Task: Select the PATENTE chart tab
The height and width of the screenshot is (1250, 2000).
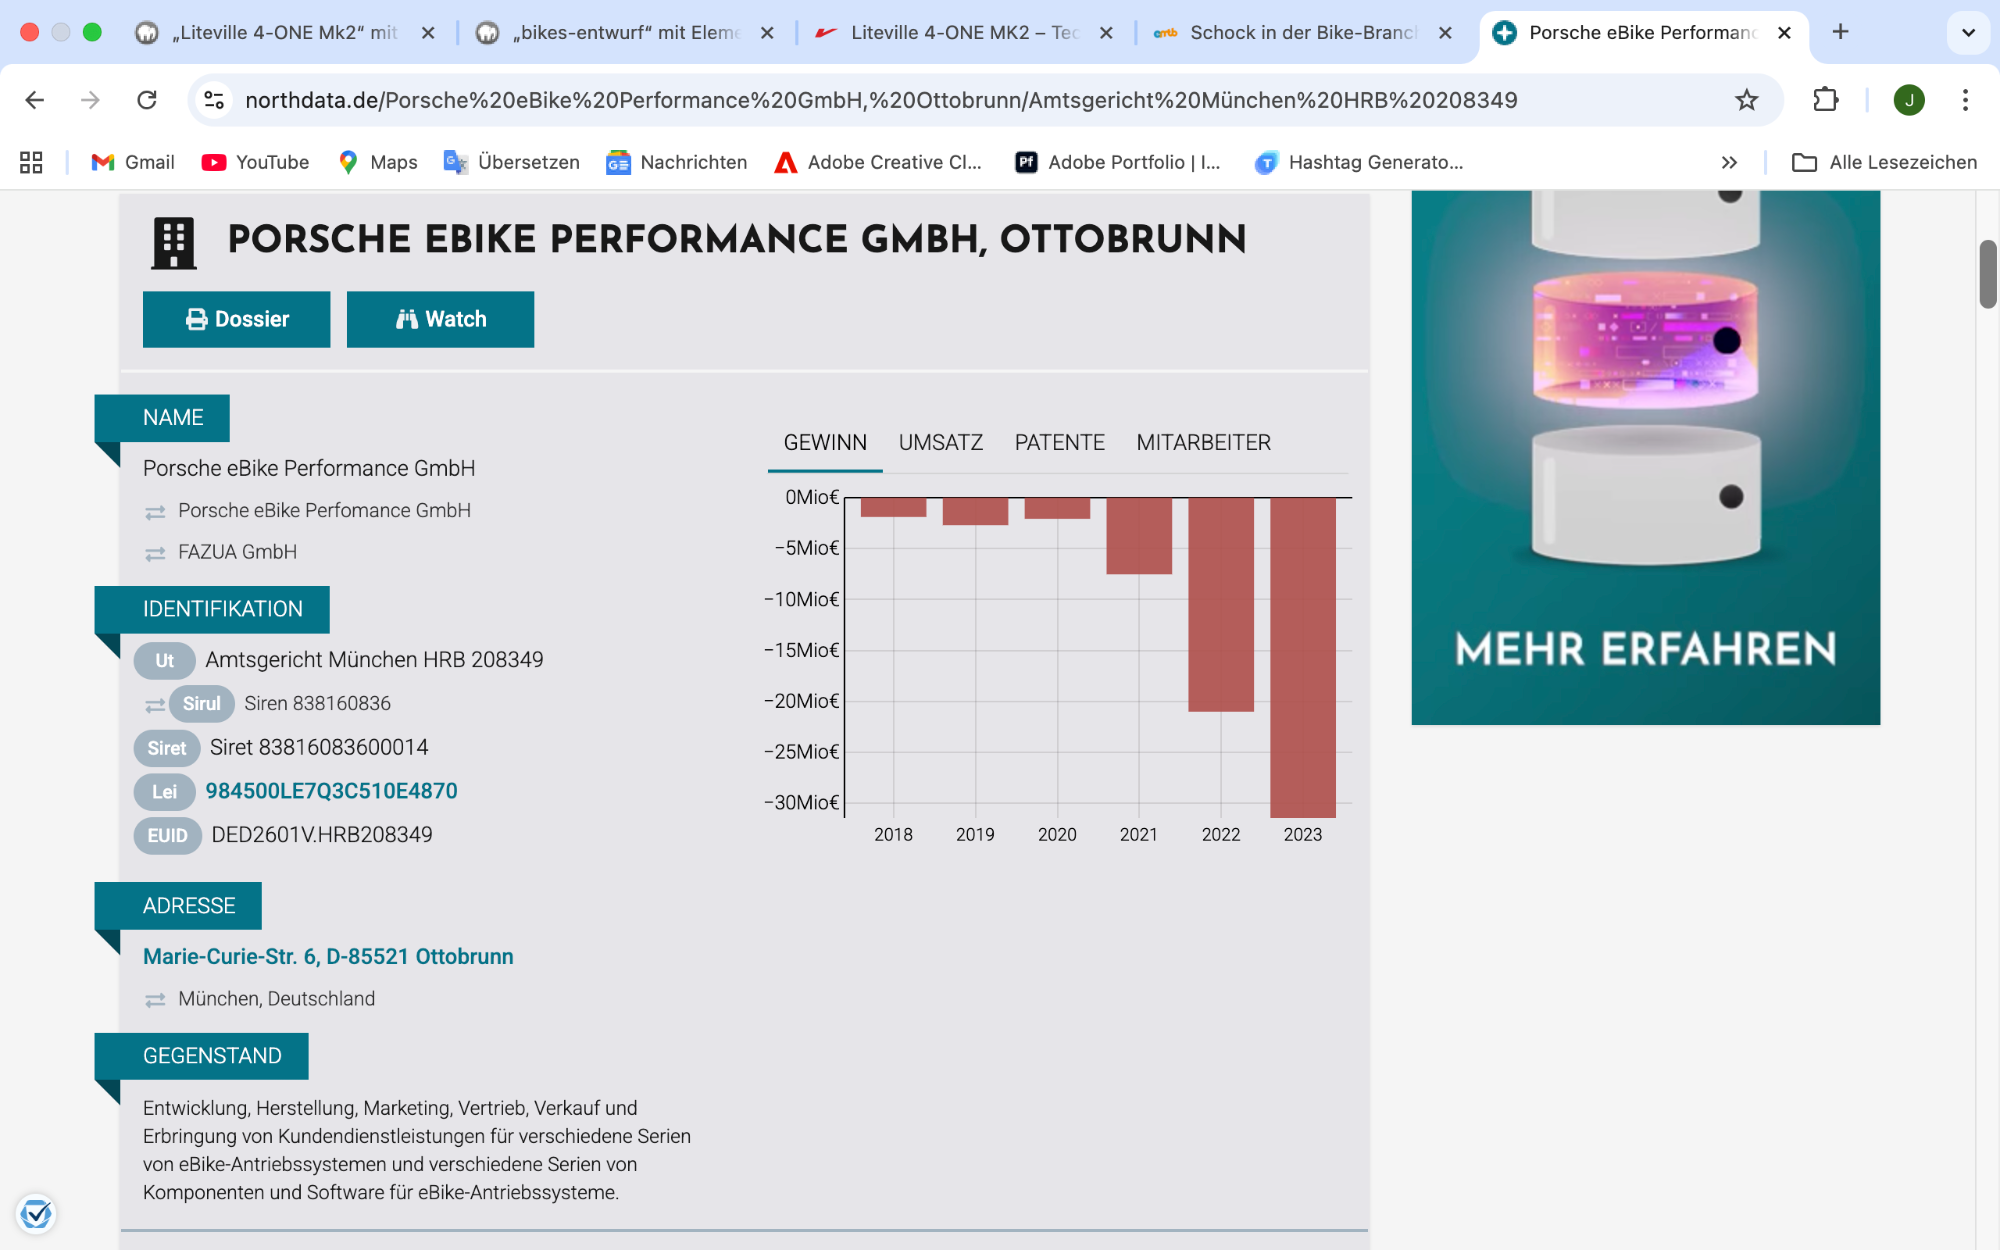Action: [1059, 442]
